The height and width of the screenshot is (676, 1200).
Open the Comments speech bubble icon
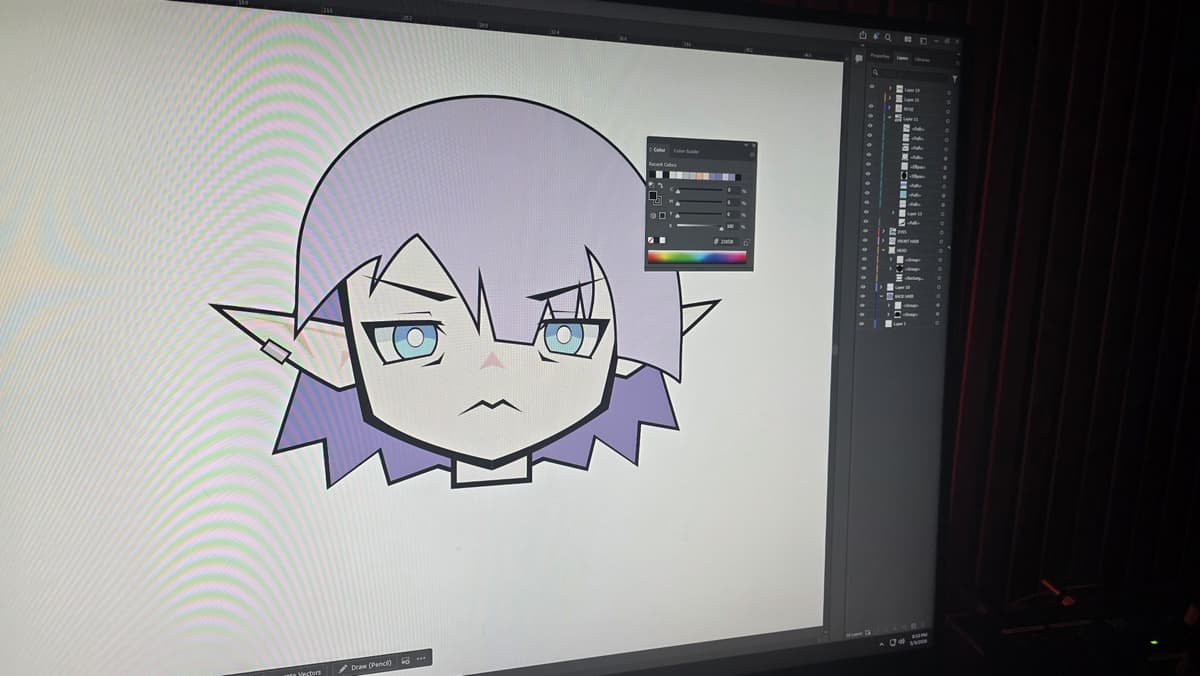click(859, 58)
